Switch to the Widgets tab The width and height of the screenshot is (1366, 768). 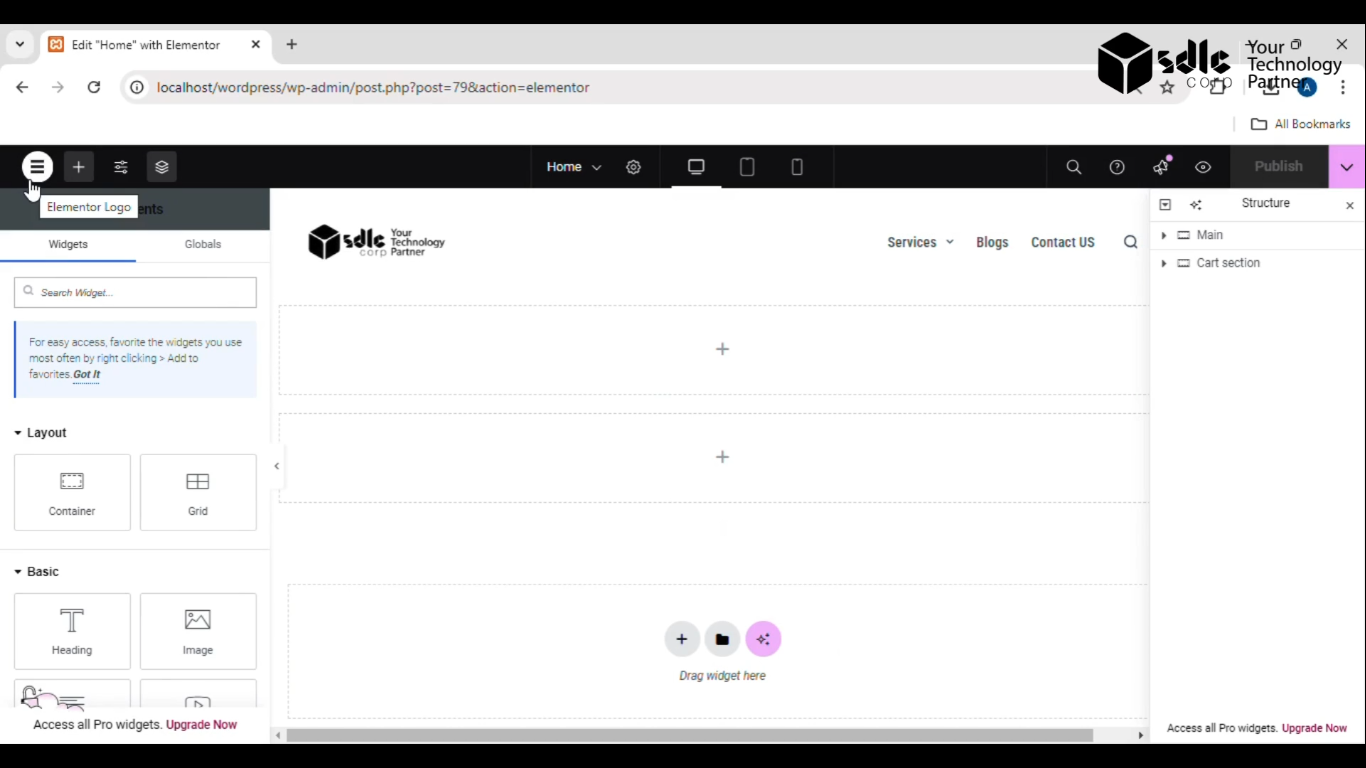68,244
